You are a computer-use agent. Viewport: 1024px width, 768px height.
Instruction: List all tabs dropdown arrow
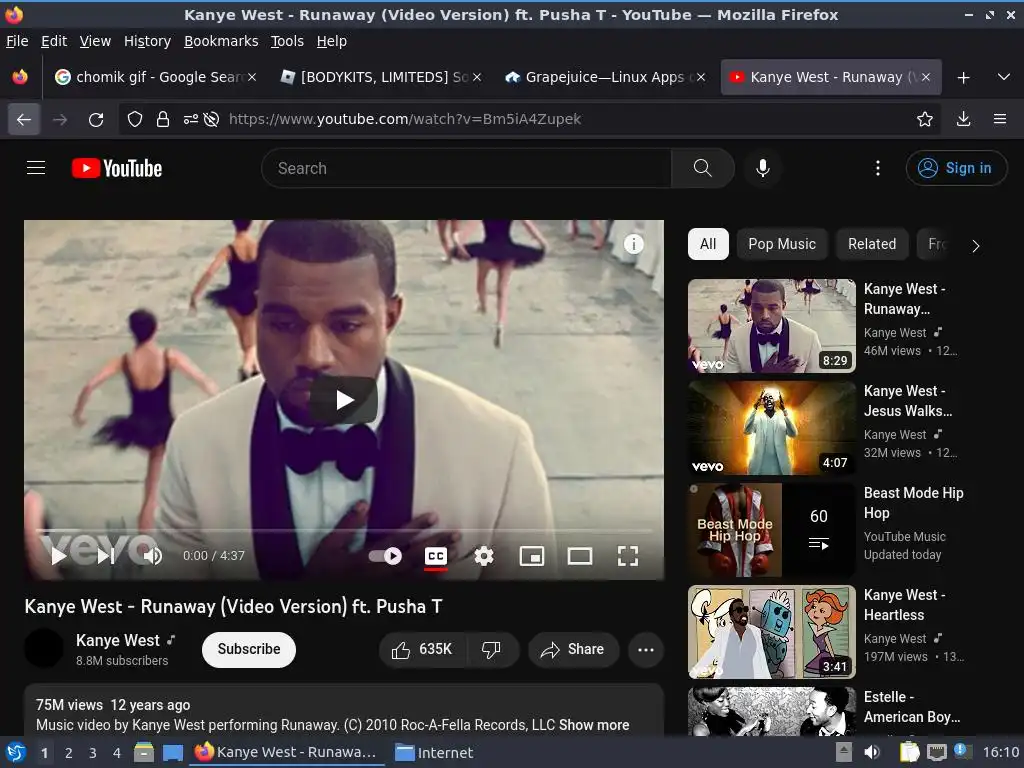(1004, 78)
